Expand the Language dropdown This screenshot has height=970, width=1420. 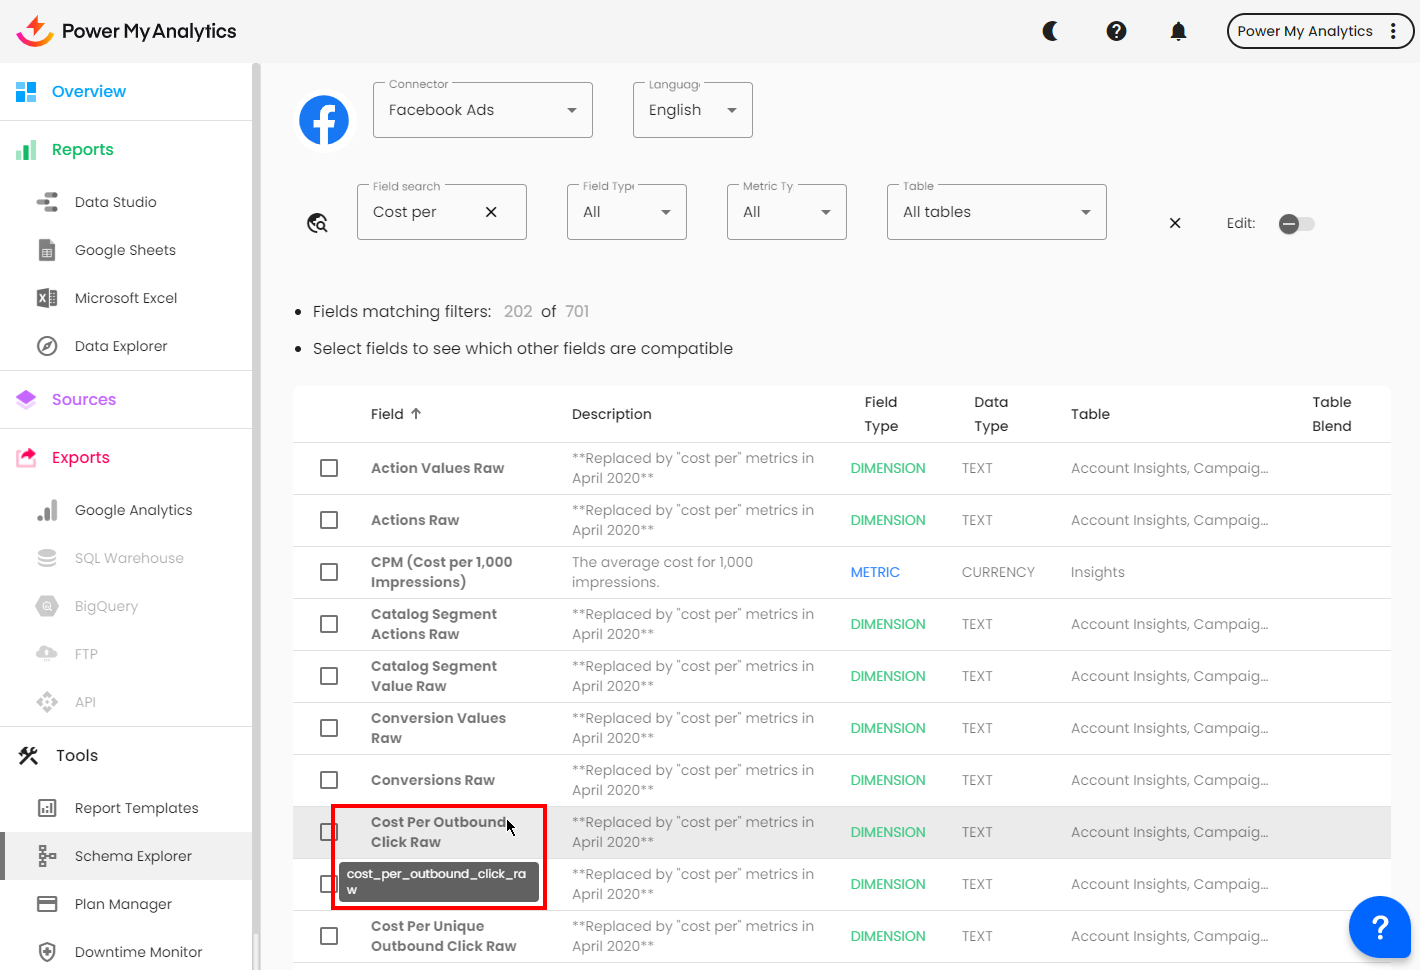pos(692,110)
